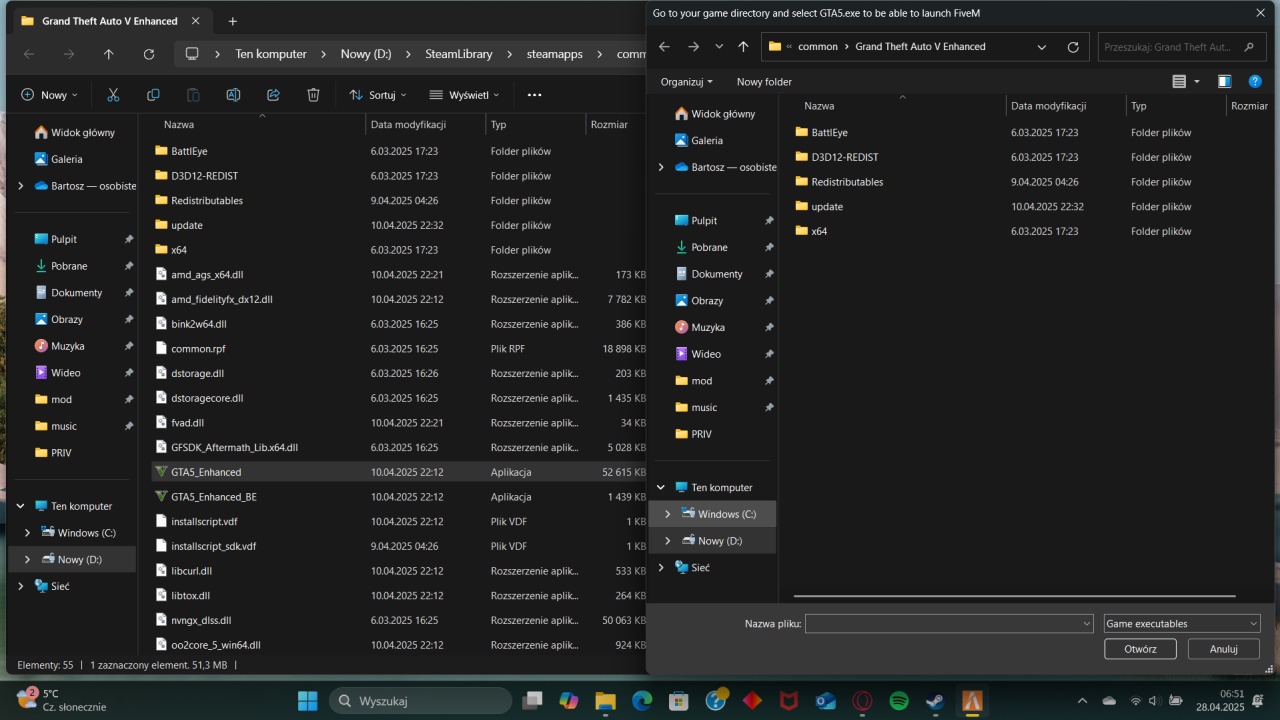
Task: Click the Rename icon in Explorer toolbar
Action: [233, 95]
